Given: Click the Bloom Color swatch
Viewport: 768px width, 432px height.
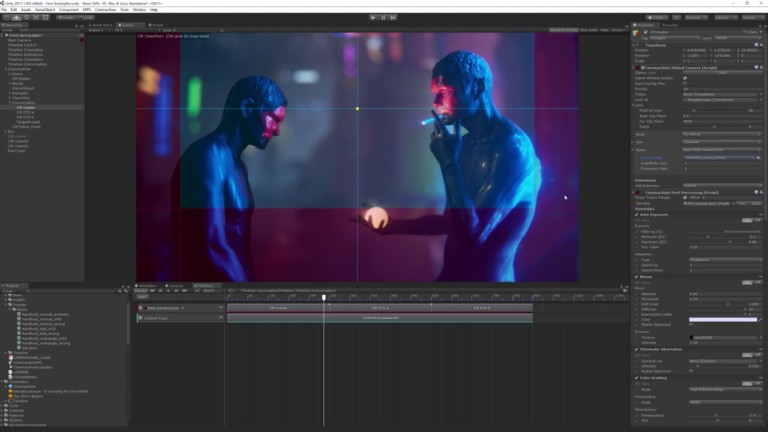Looking at the screenshot, I should click(723, 319).
